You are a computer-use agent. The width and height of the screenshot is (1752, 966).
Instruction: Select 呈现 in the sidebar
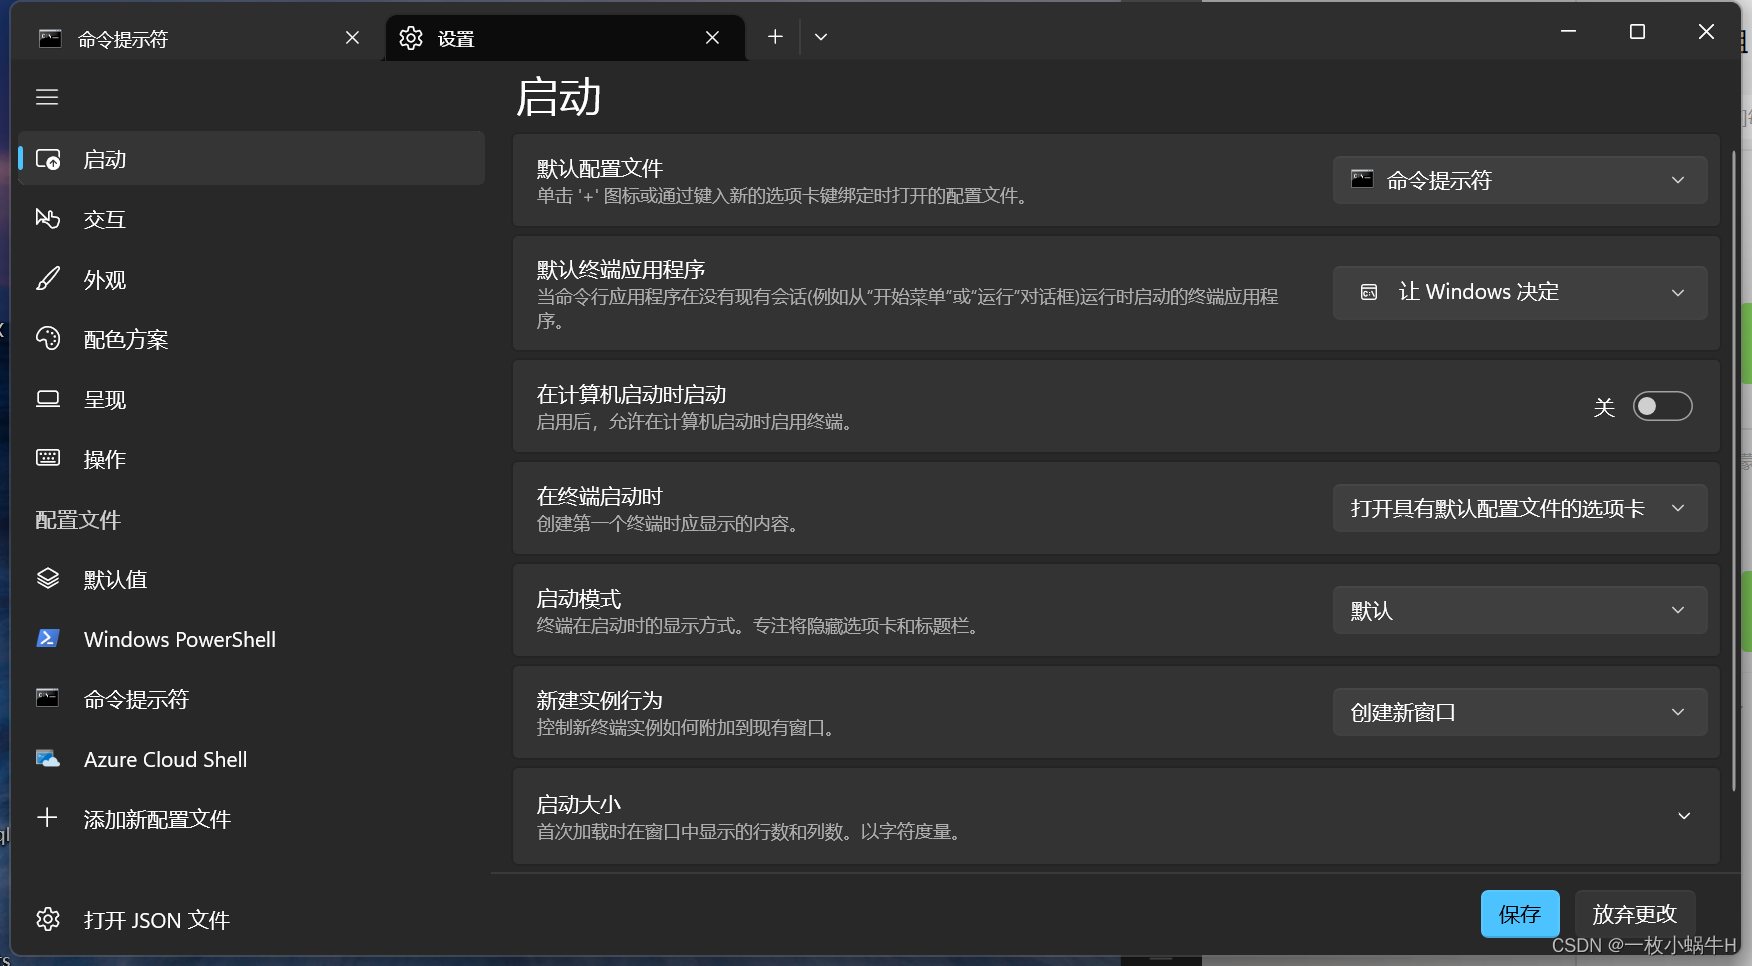coord(251,399)
